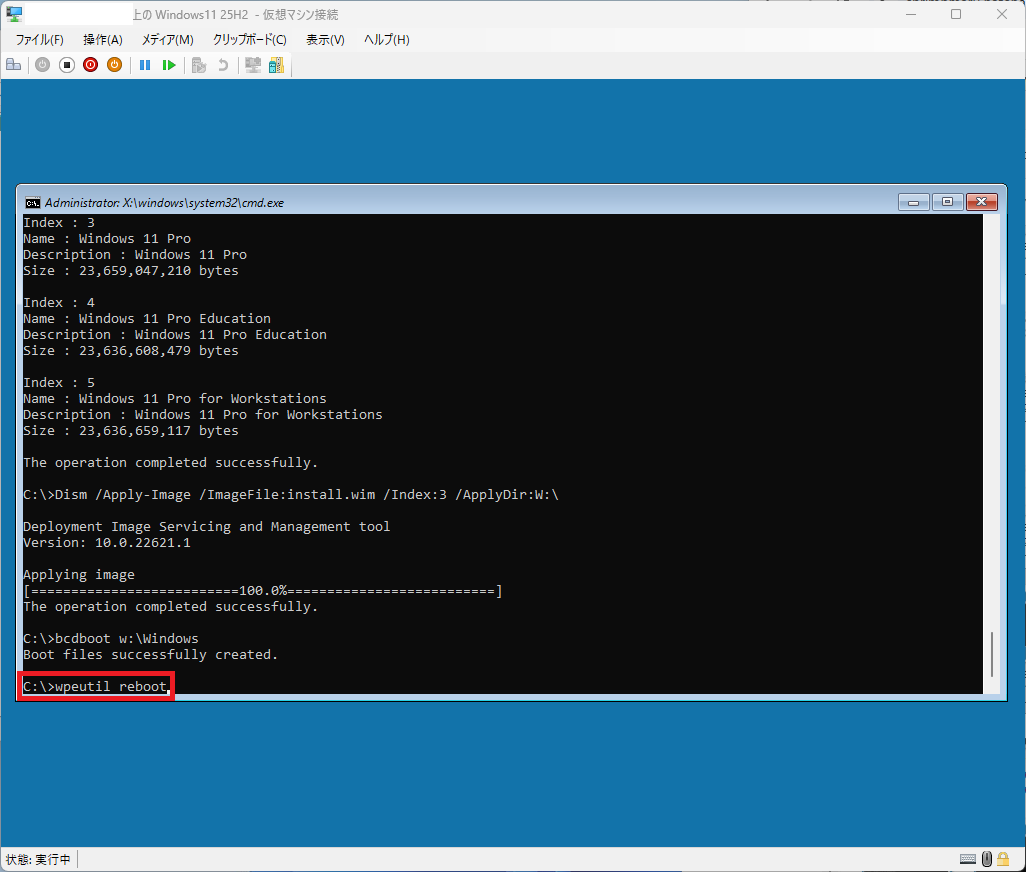Click the greyed-out Checkpoint toolbar icon
The height and width of the screenshot is (872, 1026).
pos(199,65)
